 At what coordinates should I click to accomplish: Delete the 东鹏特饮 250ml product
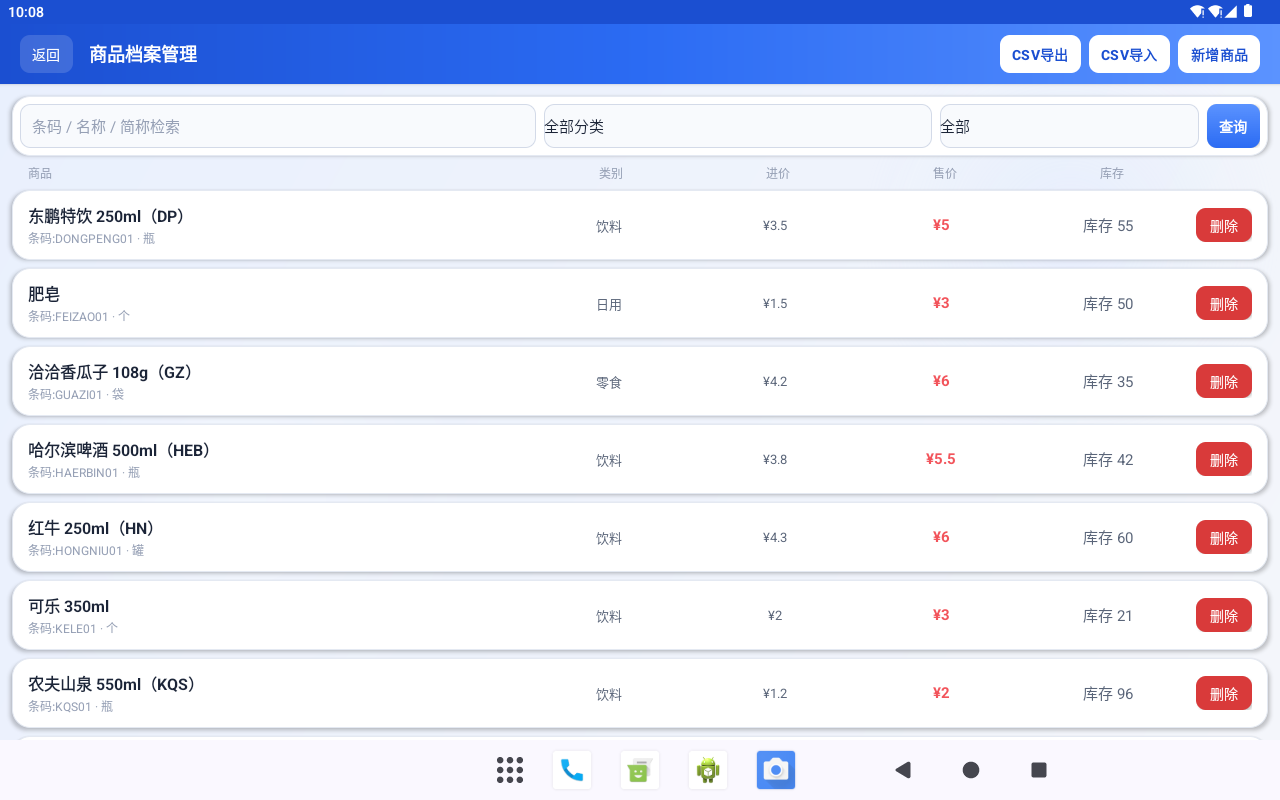pyautogui.click(x=1224, y=225)
